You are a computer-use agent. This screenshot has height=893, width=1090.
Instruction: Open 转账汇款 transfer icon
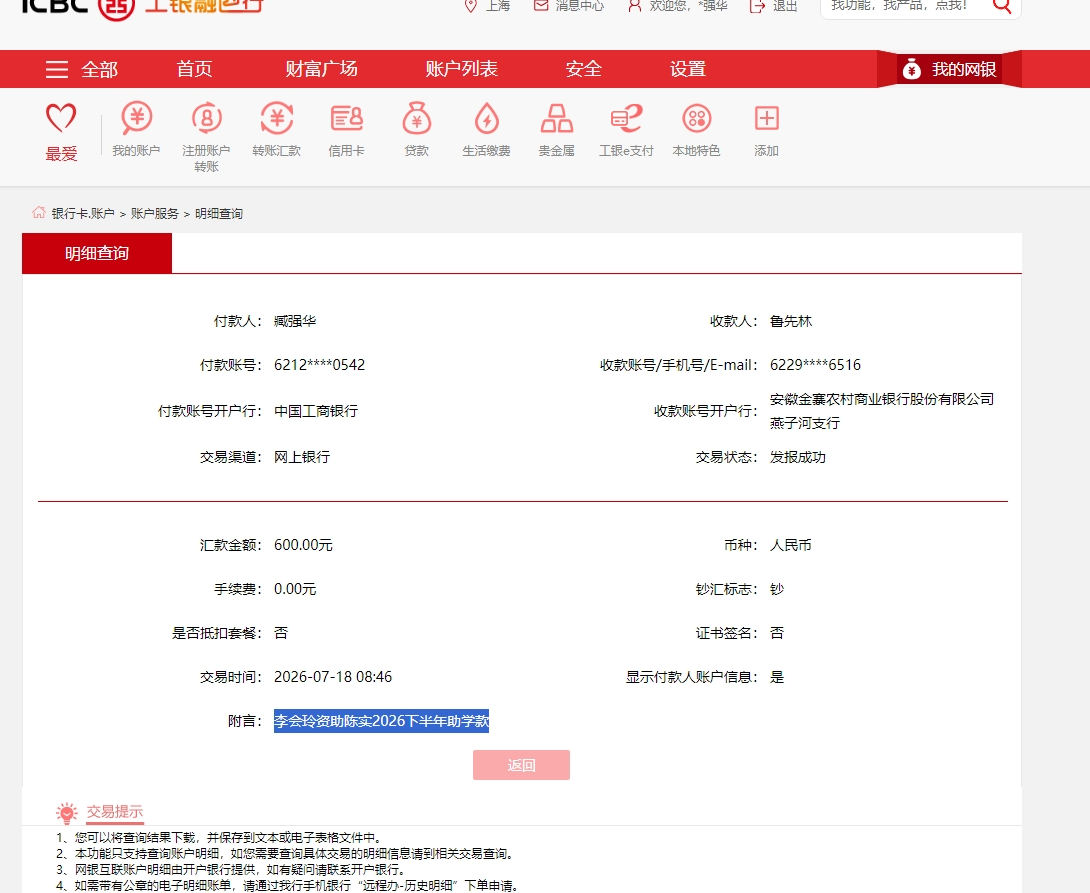[x=277, y=117]
